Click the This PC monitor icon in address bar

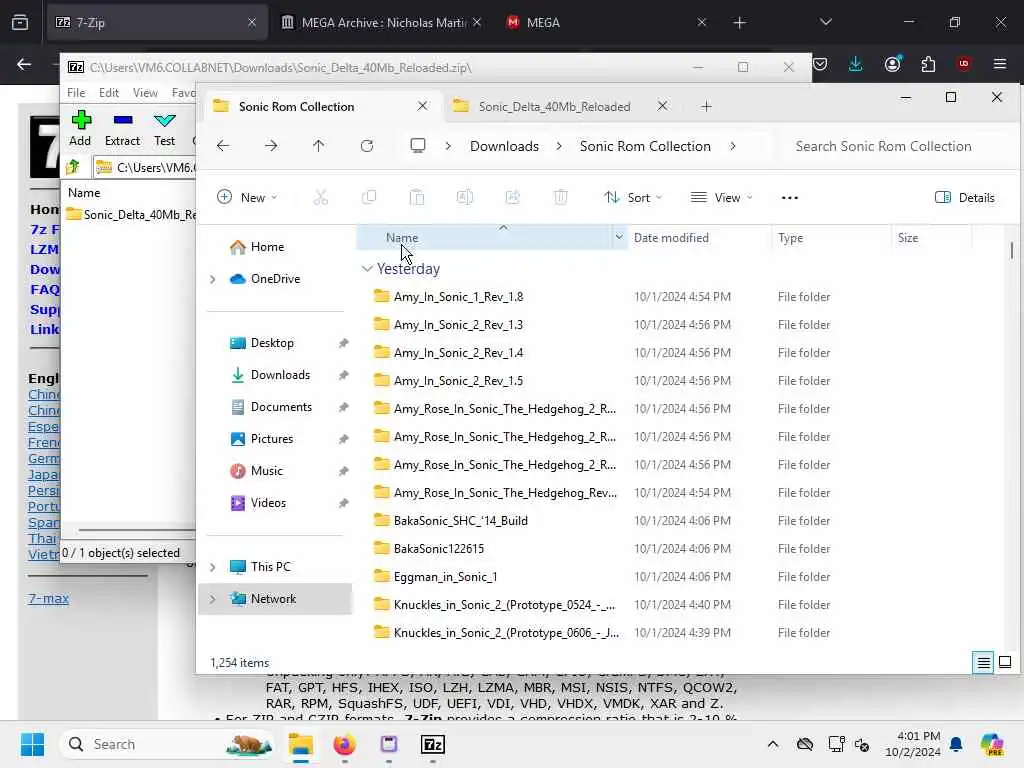tap(418, 145)
